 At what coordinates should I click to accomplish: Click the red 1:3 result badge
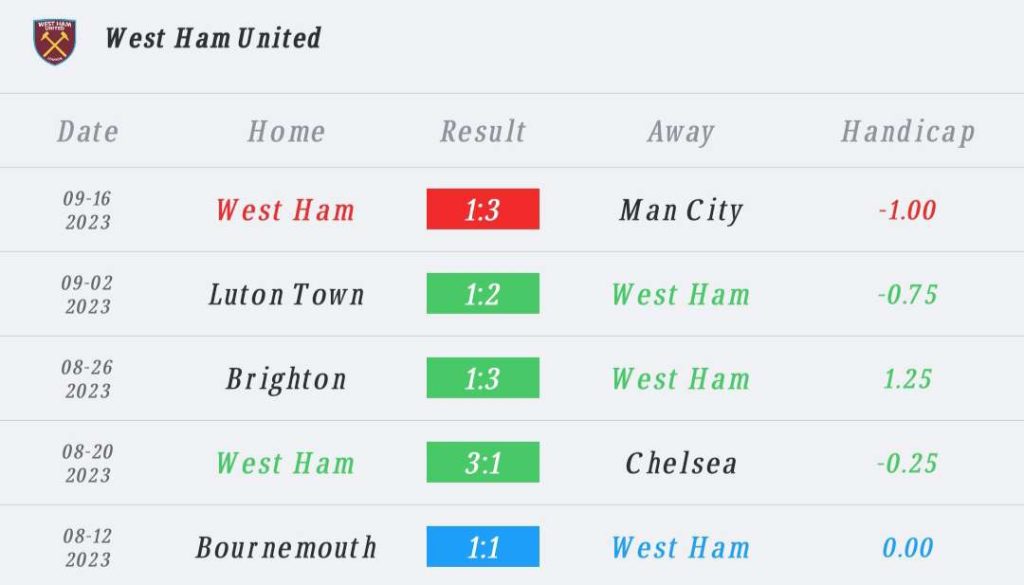[483, 210]
